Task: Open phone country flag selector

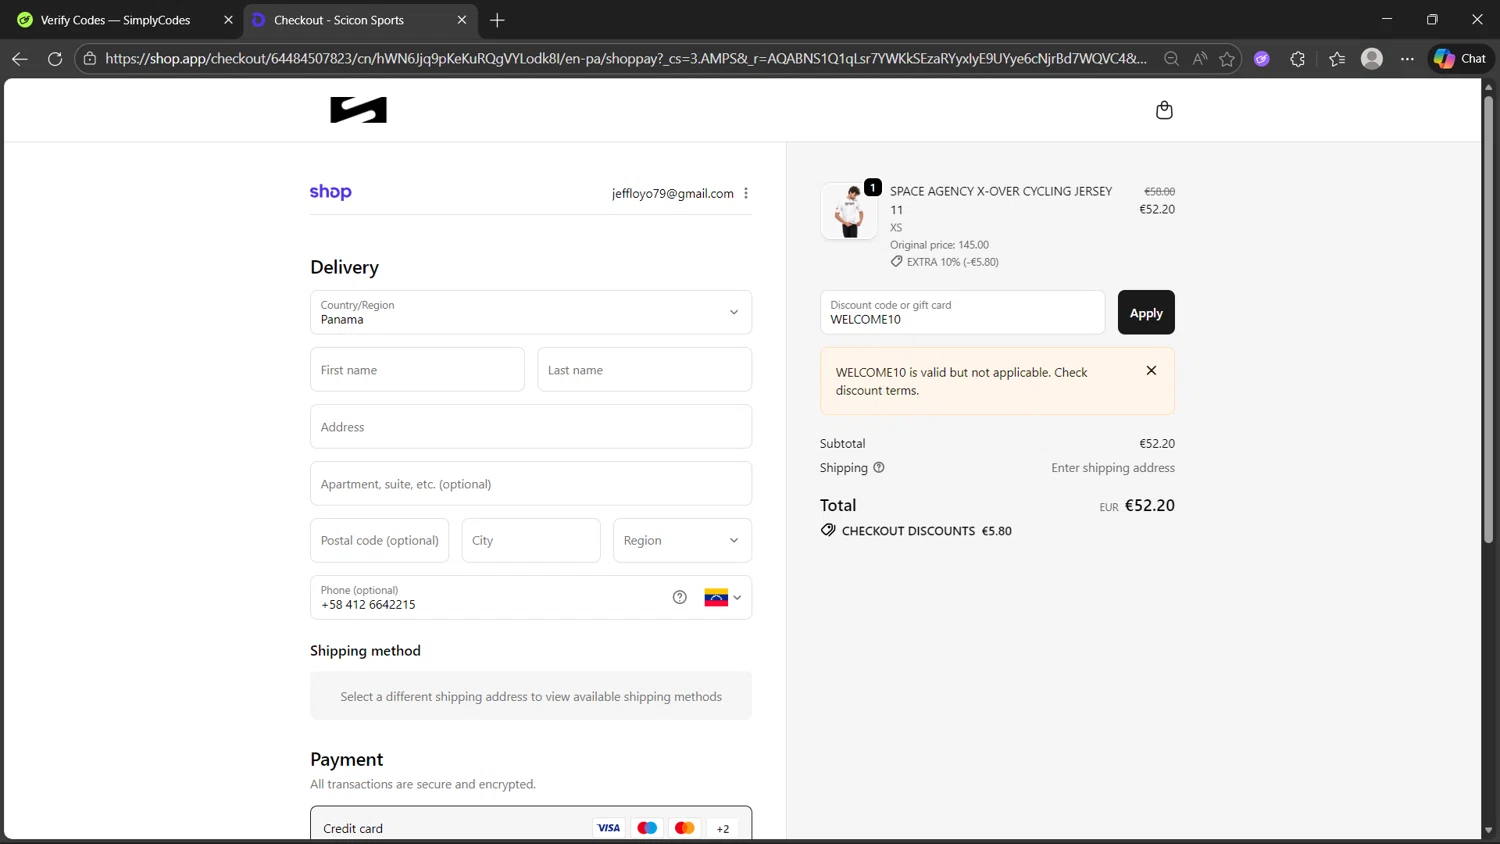Action: pyautogui.click(x=723, y=598)
